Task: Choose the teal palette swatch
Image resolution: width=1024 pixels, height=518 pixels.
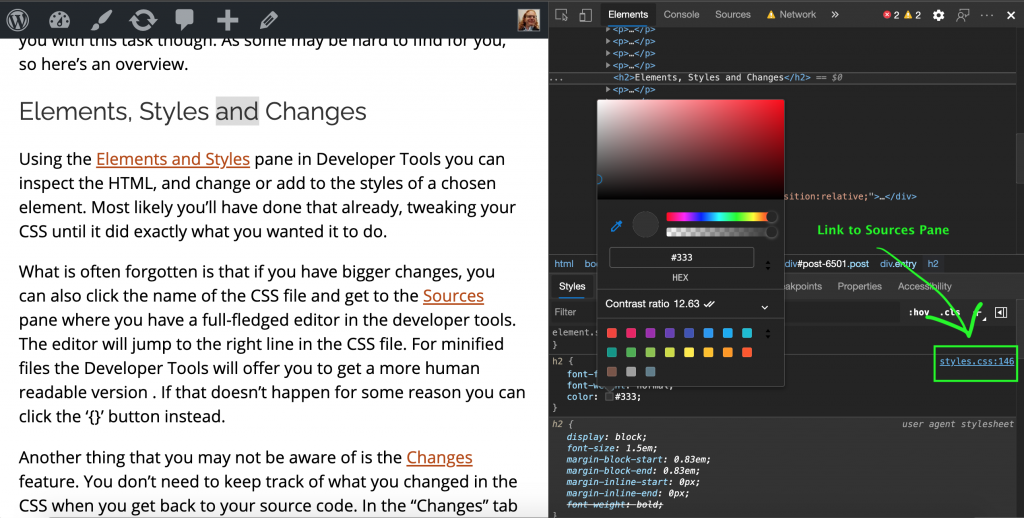Action: (612, 353)
